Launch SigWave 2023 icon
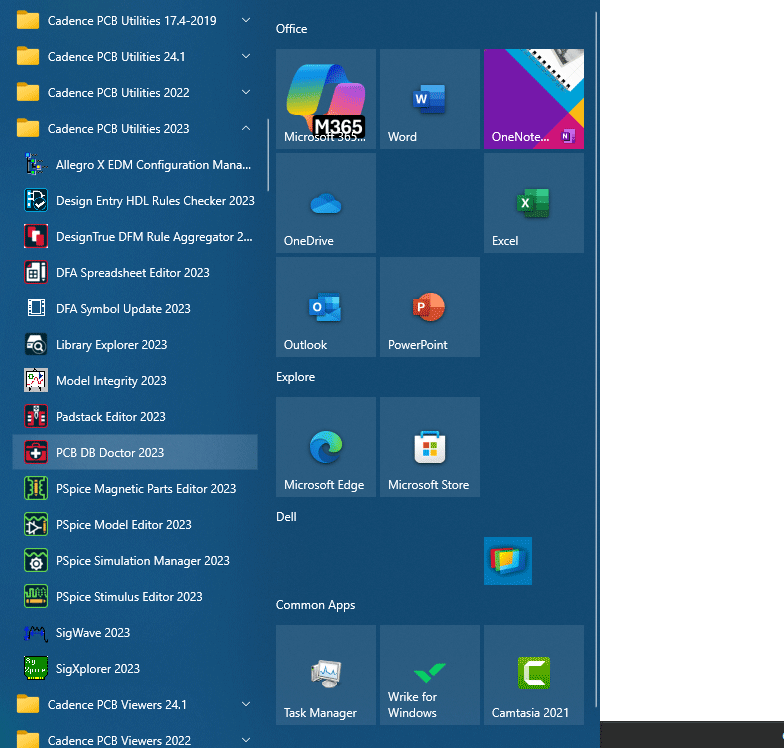The image size is (784, 748). [x=36, y=632]
